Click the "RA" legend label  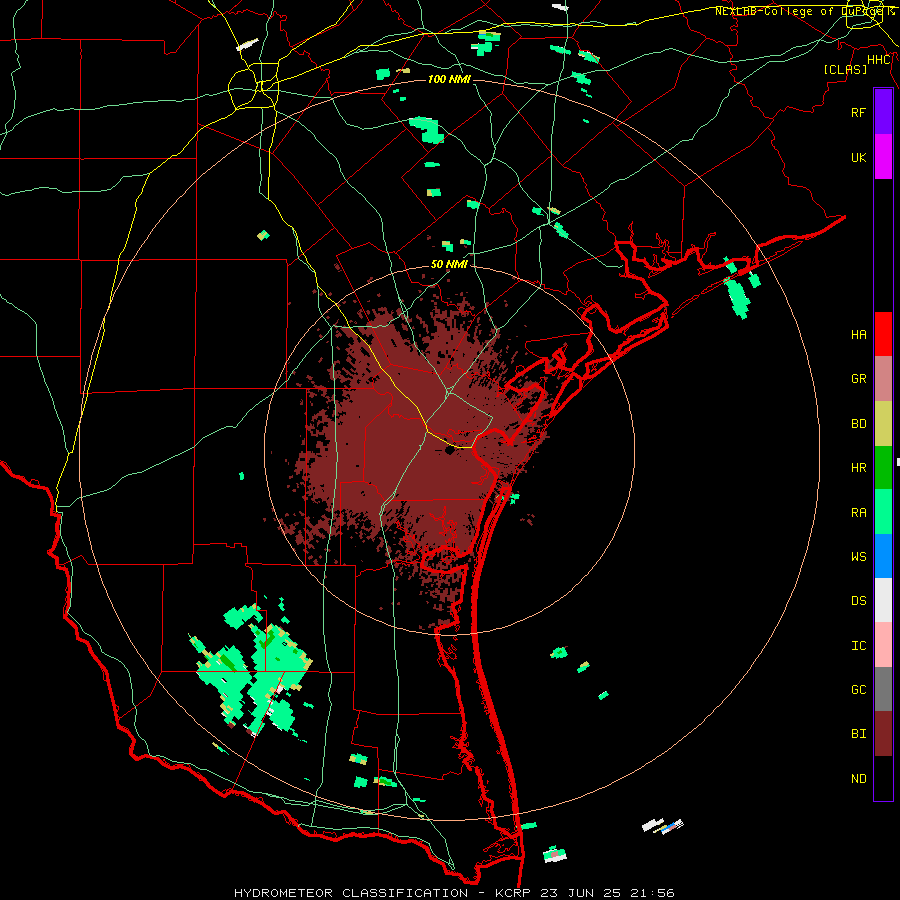[858, 513]
